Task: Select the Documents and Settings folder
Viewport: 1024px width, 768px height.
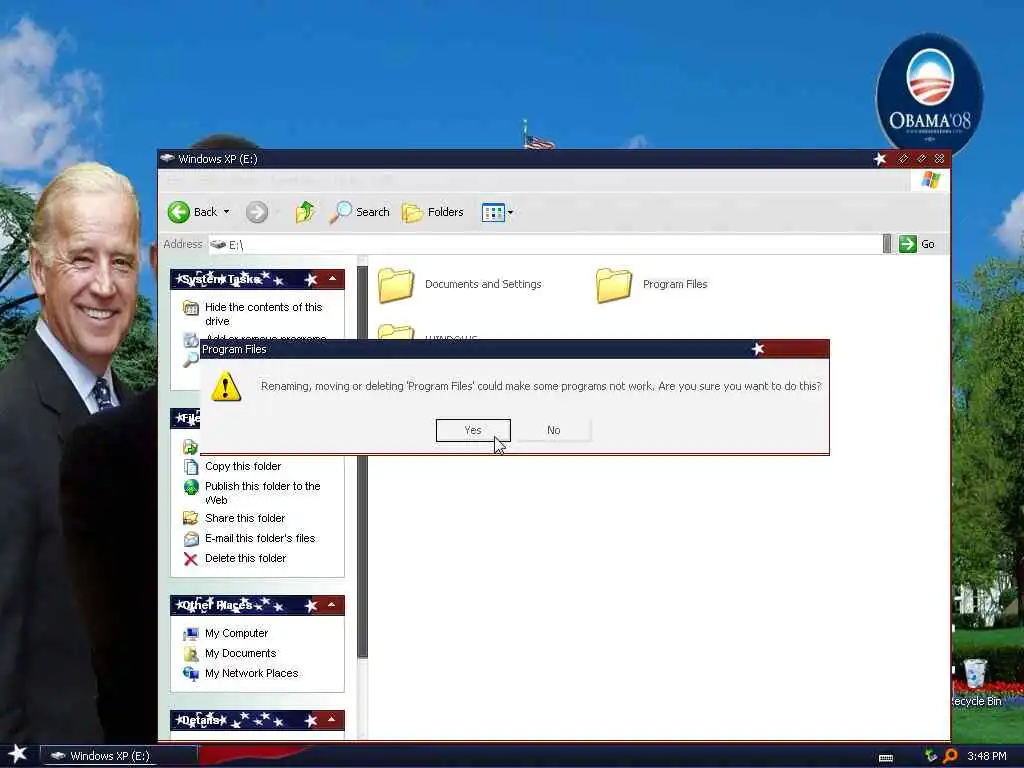Action: [x=460, y=285]
